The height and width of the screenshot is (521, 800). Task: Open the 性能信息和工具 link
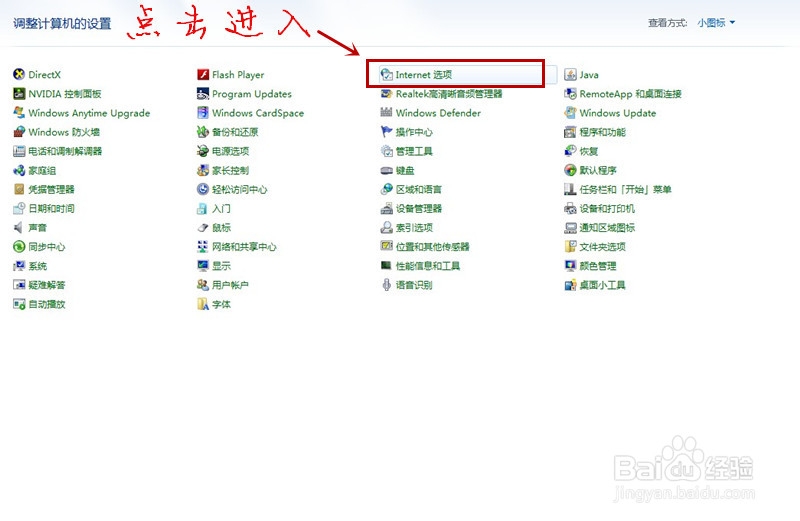click(x=428, y=266)
